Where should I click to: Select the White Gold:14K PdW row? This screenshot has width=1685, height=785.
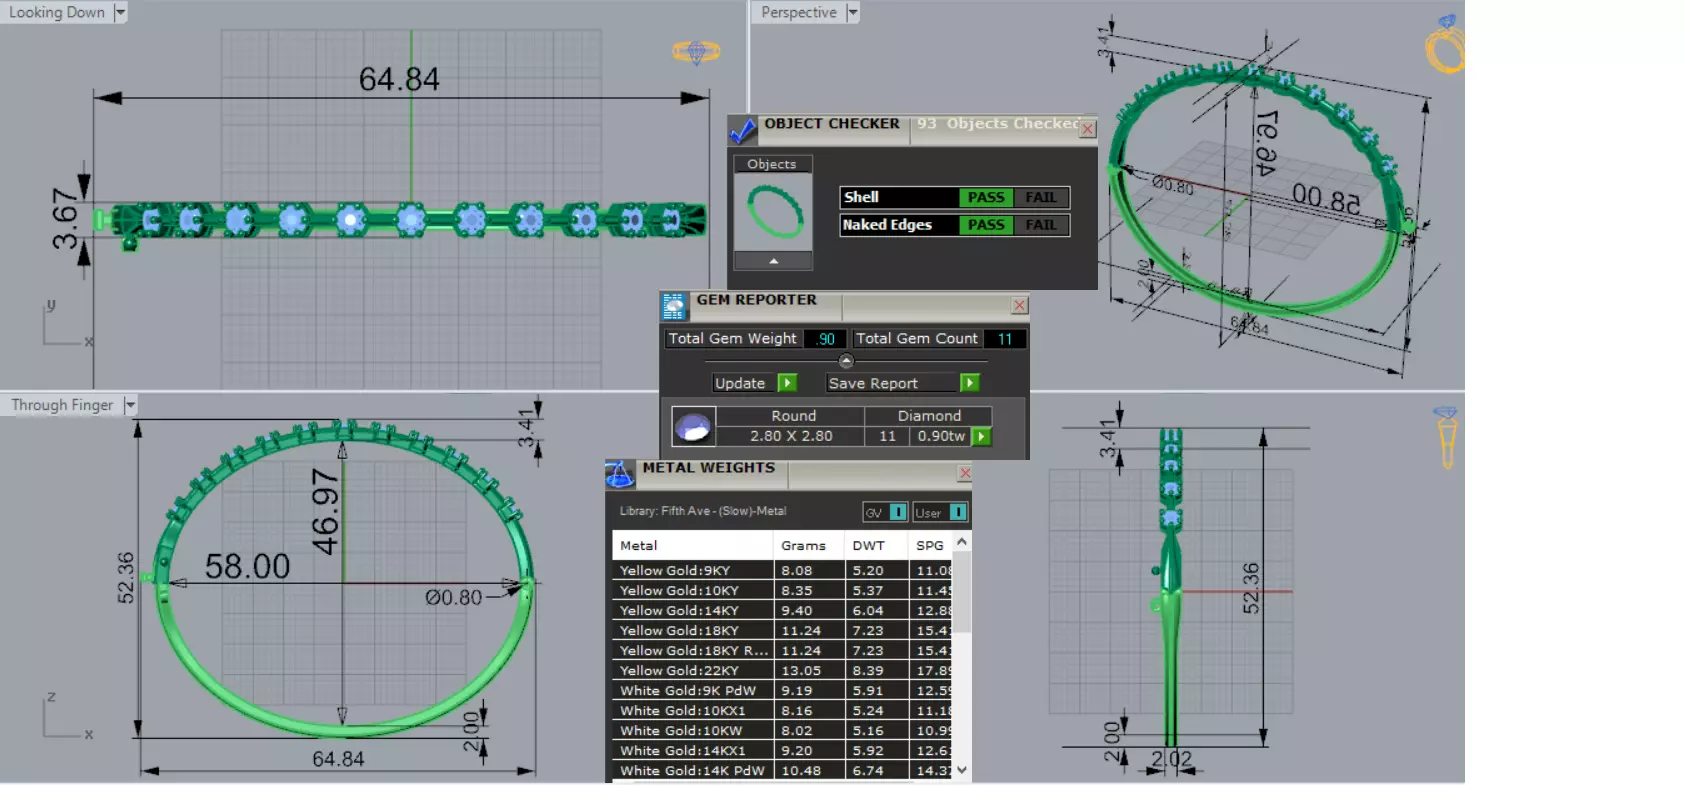point(782,770)
